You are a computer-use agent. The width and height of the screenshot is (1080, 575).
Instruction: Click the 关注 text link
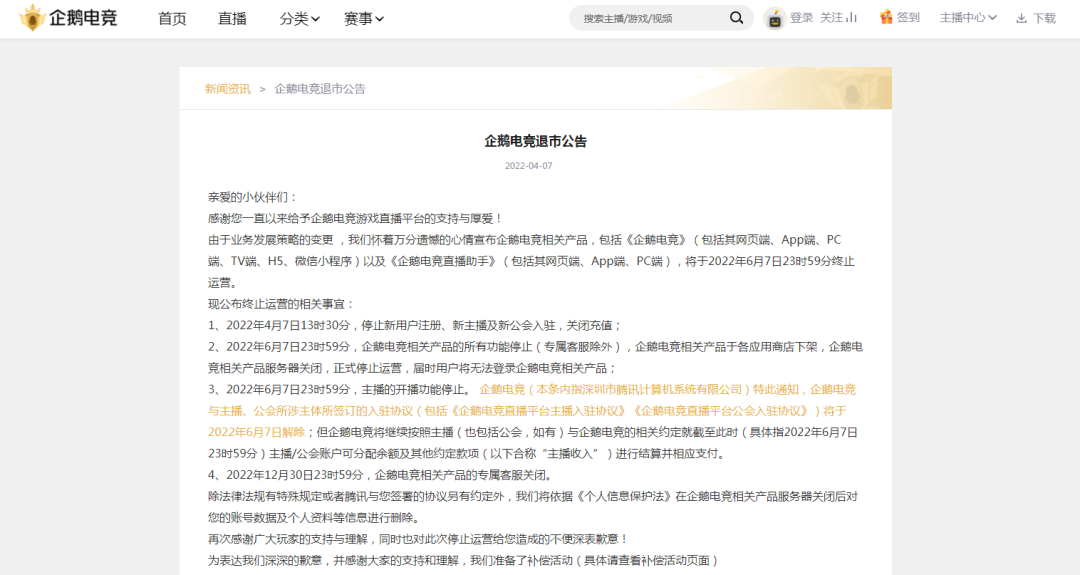(831, 18)
